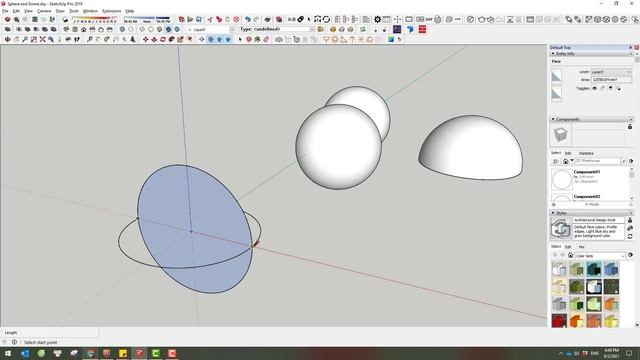Open the Camera menu

pos(44,11)
